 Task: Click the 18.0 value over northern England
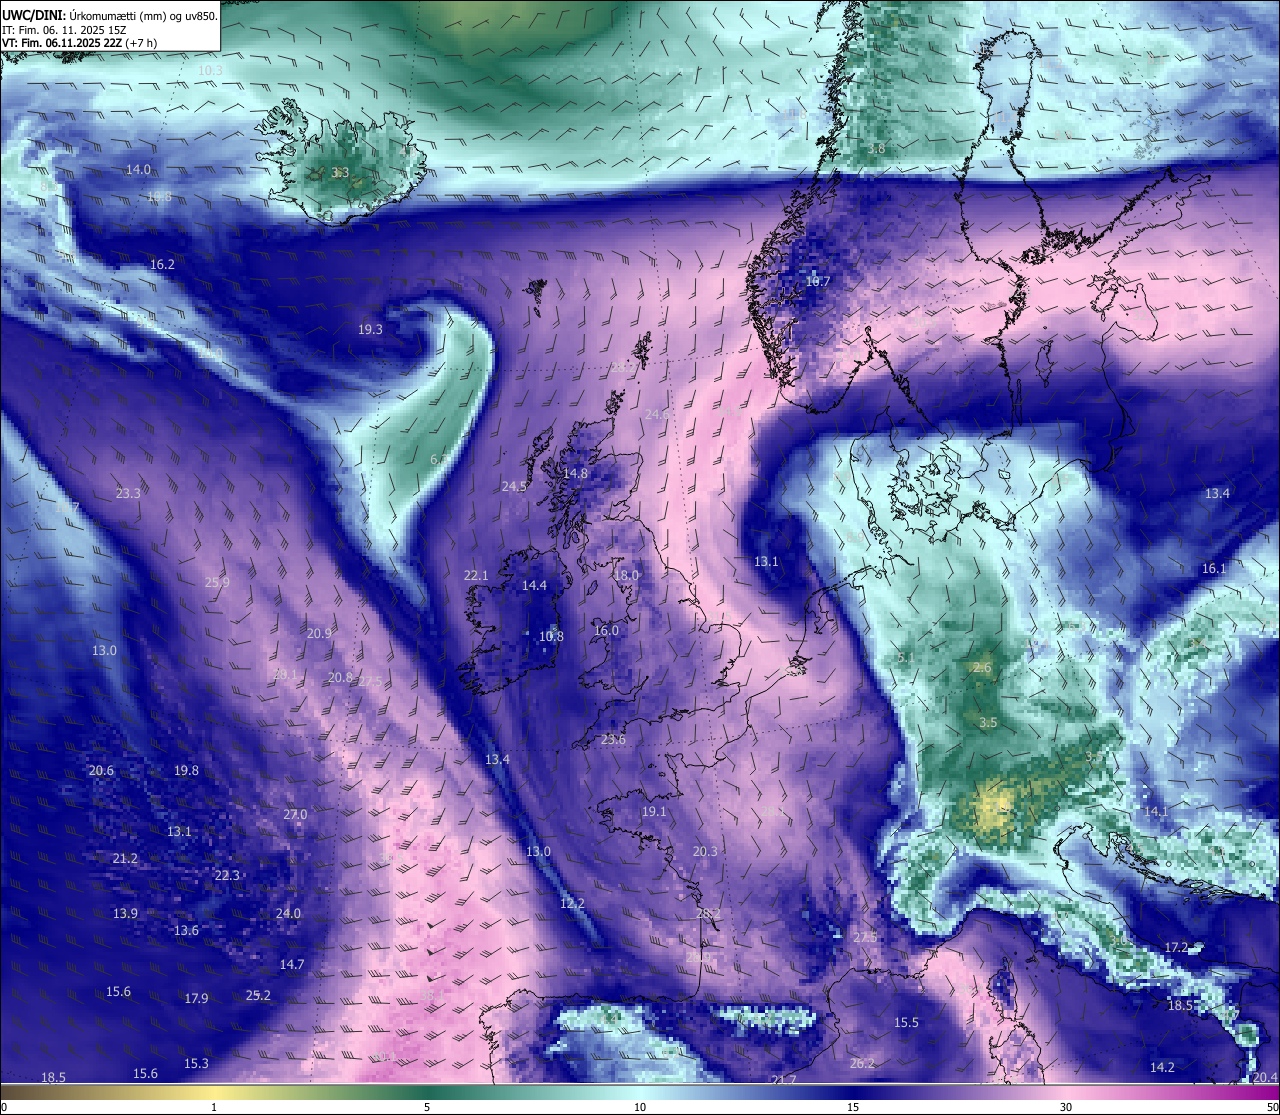point(626,575)
